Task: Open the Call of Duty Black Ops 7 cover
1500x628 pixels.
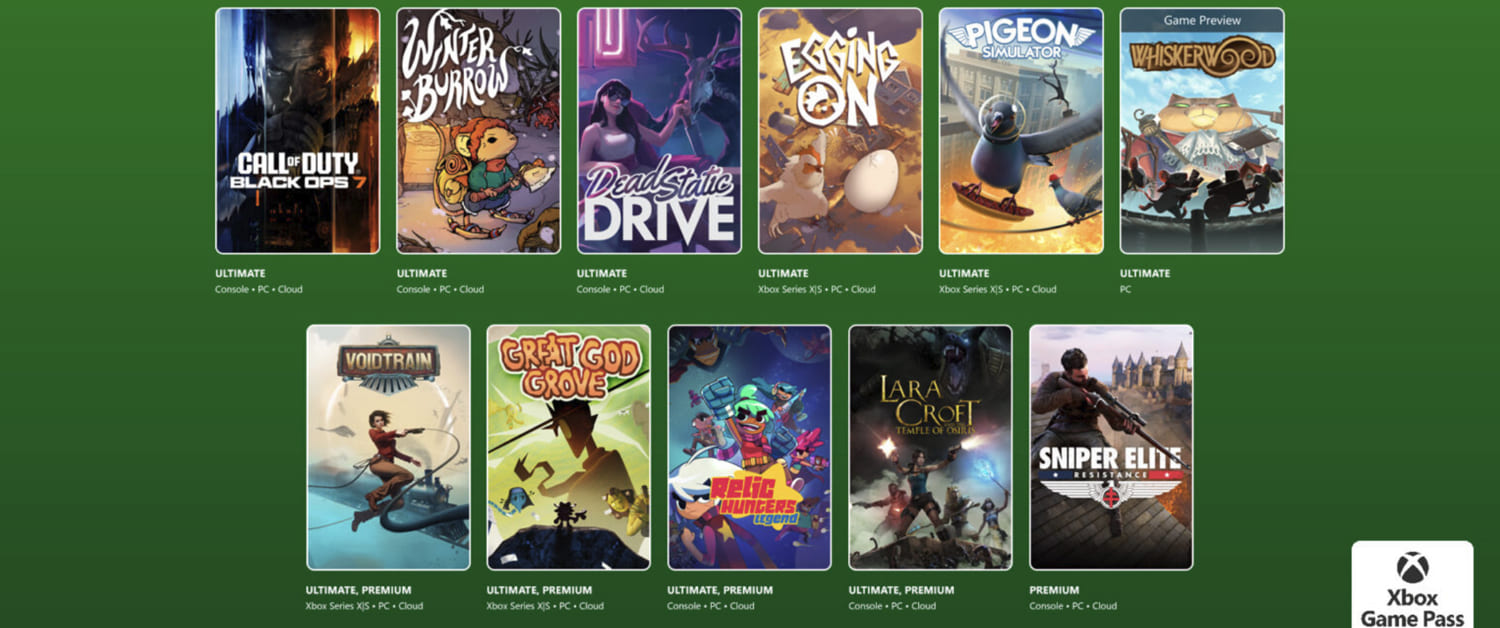Action: [297, 131]
